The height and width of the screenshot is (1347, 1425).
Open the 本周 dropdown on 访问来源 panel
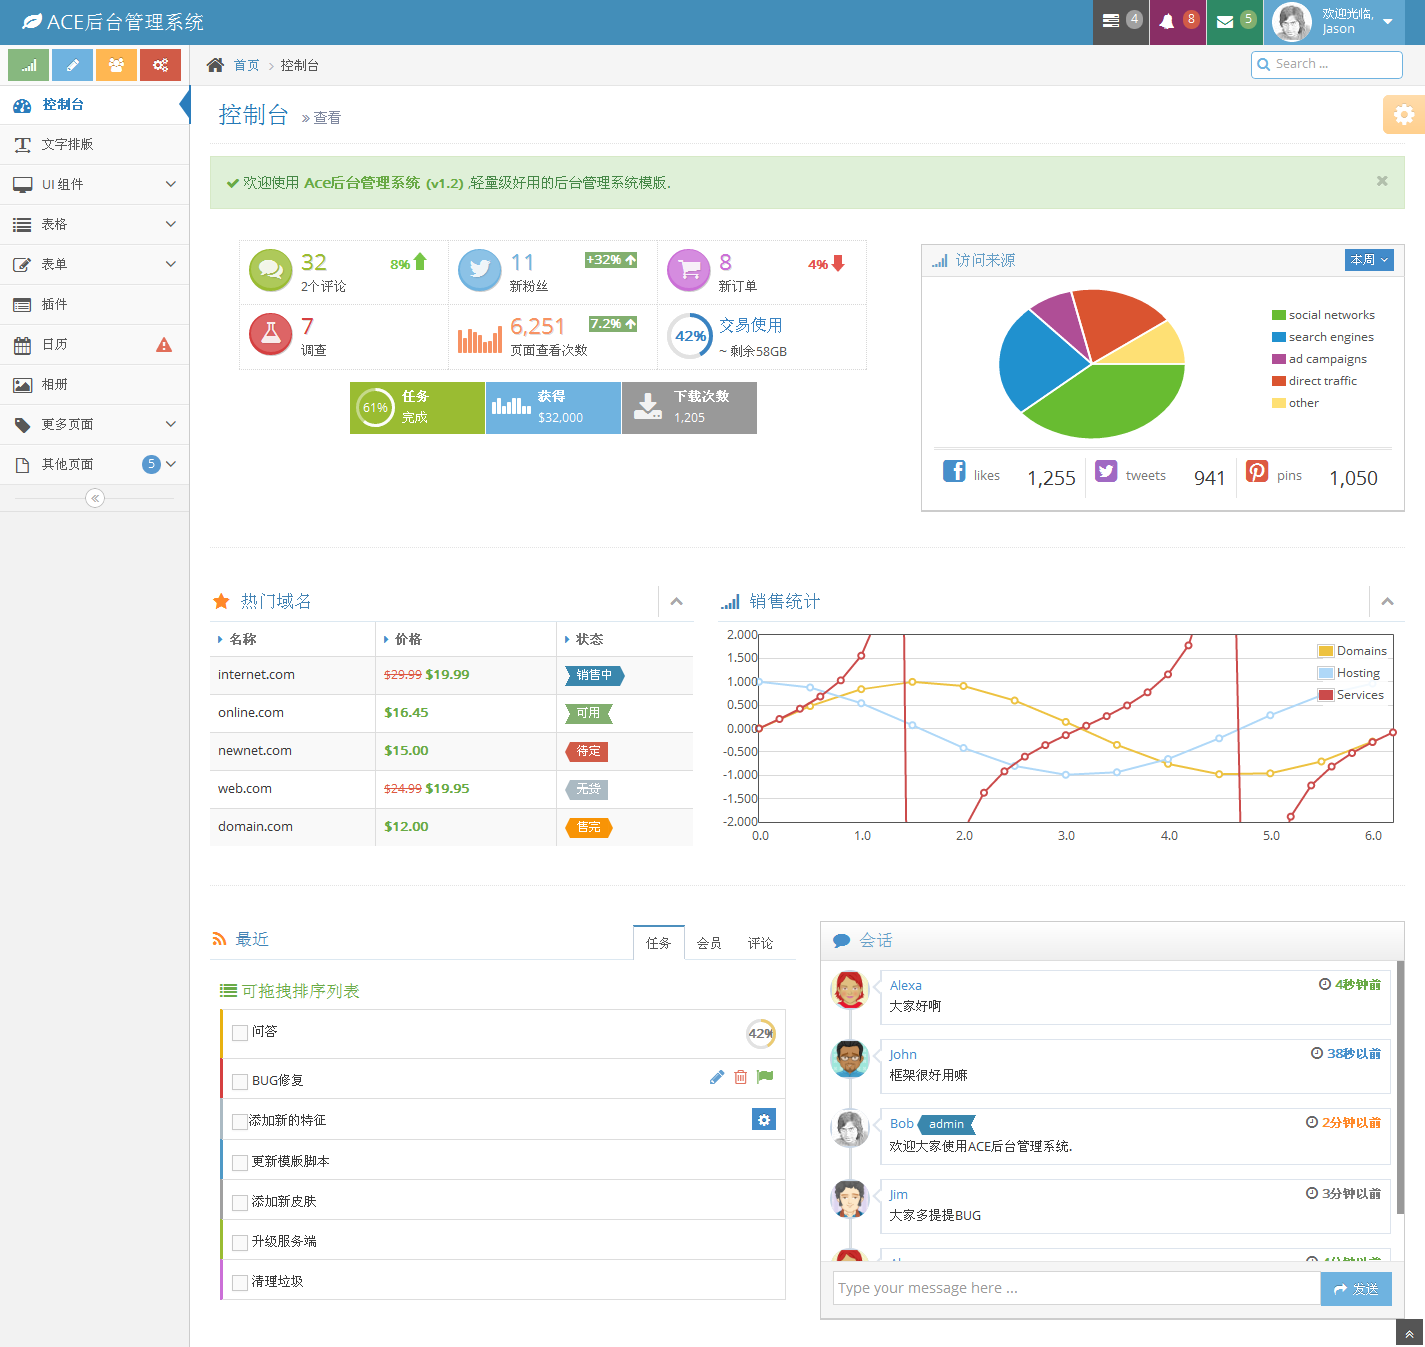click(1369, 259)
